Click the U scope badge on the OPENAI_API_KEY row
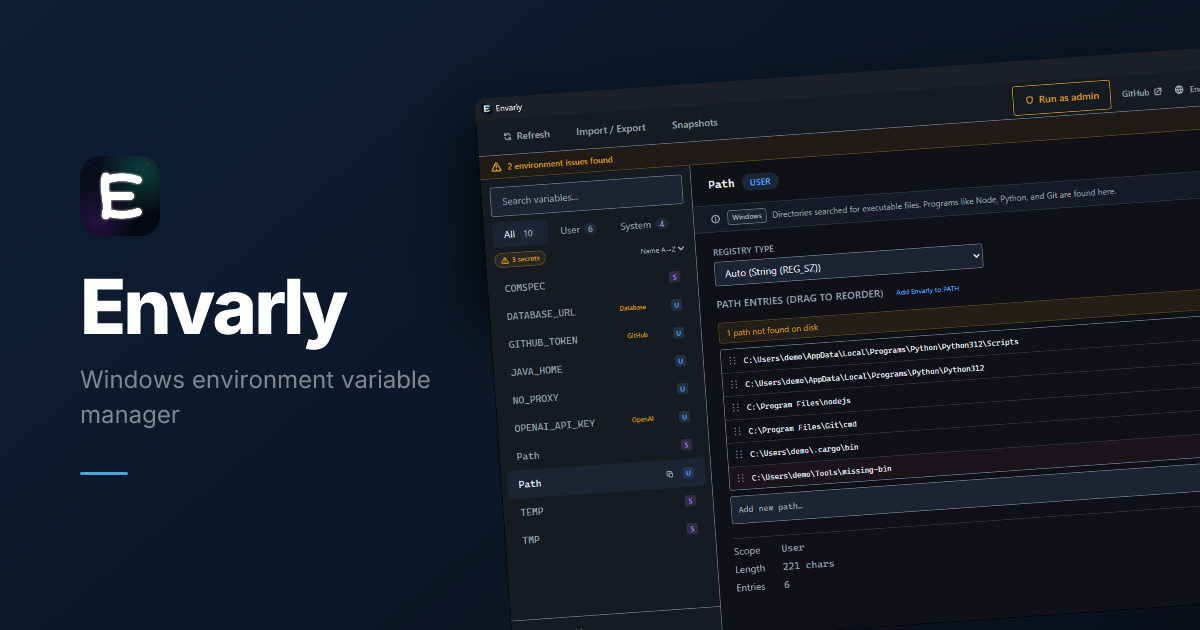 click(684, 417)
